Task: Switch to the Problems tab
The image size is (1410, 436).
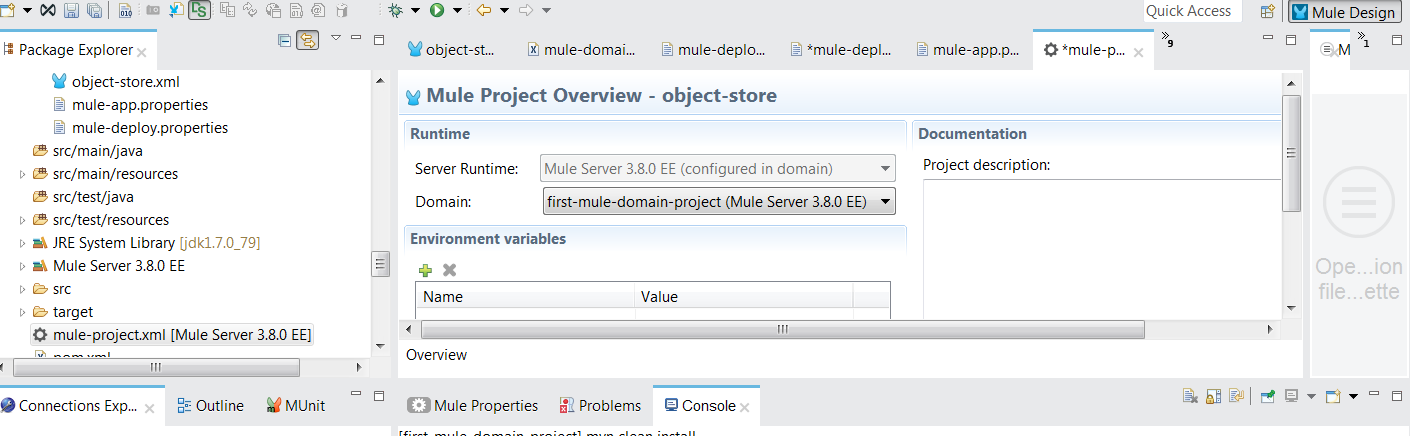Action: point(599,405)
